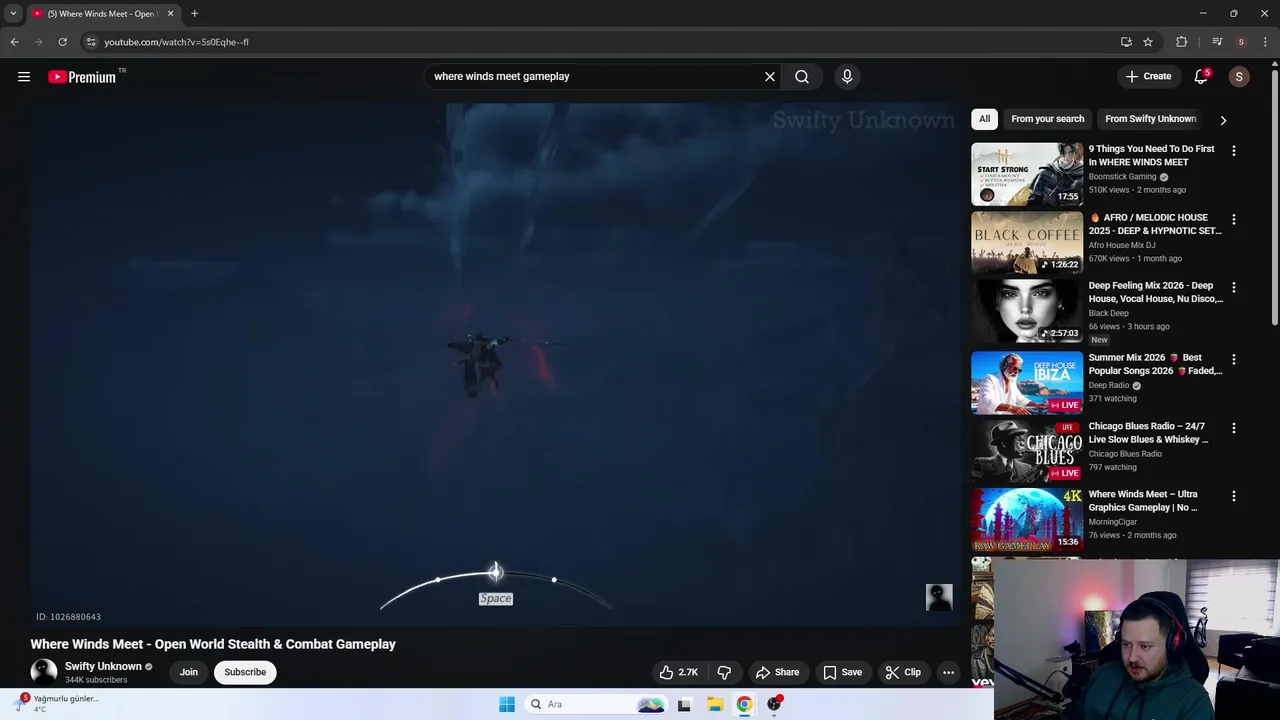The image size is (1280, 720).
Task: Open Chrome media controls icon
Action: tap(1217, 42)
